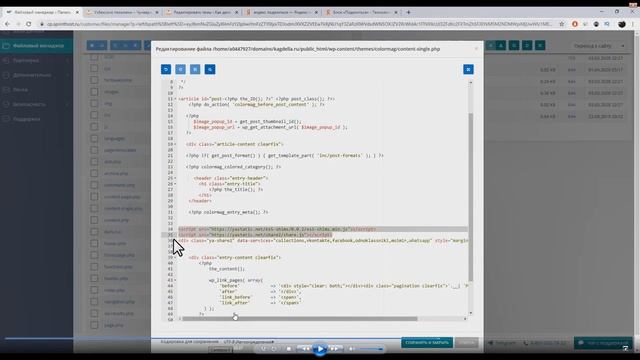Adjust the video player volume slider

(371, 349)
